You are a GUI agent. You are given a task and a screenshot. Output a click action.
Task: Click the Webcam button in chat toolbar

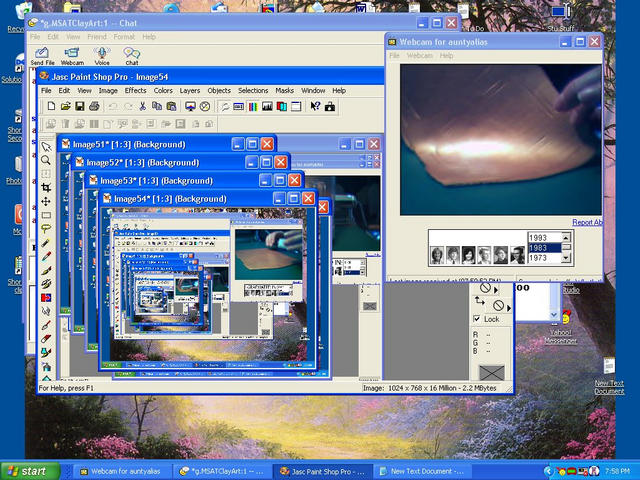[72, 56]
